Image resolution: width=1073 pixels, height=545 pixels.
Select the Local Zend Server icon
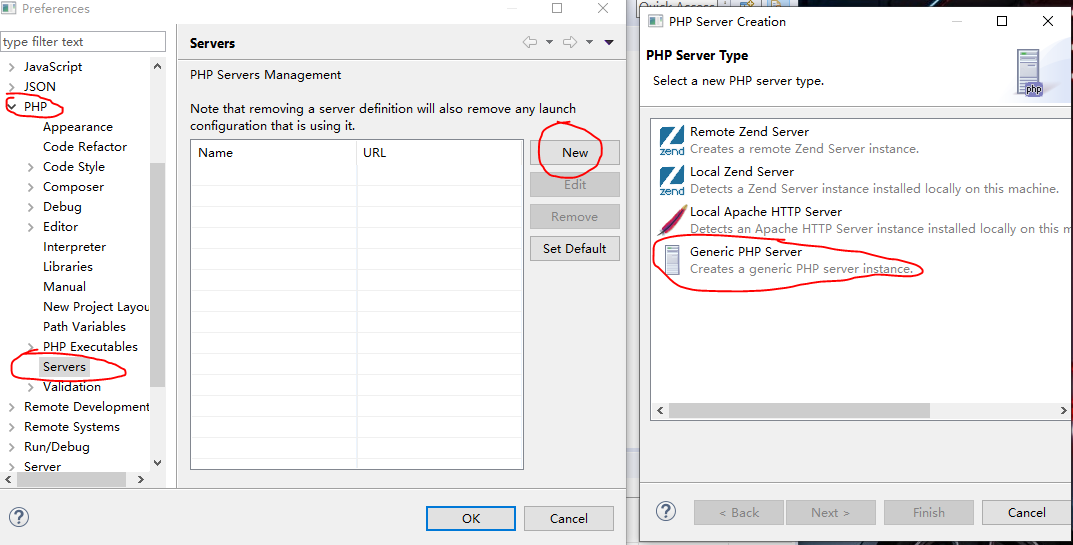(x=671, y=181)
